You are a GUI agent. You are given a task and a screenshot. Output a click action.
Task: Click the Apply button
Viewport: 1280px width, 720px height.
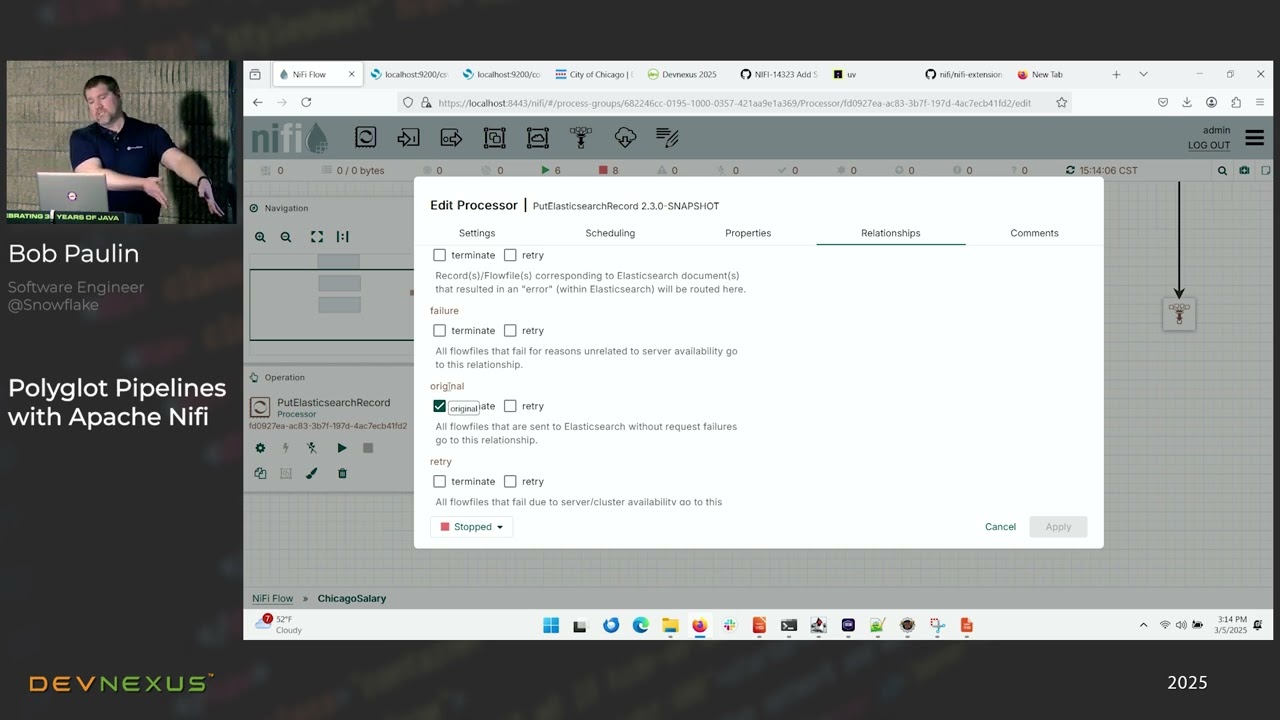pos(1058,527)
